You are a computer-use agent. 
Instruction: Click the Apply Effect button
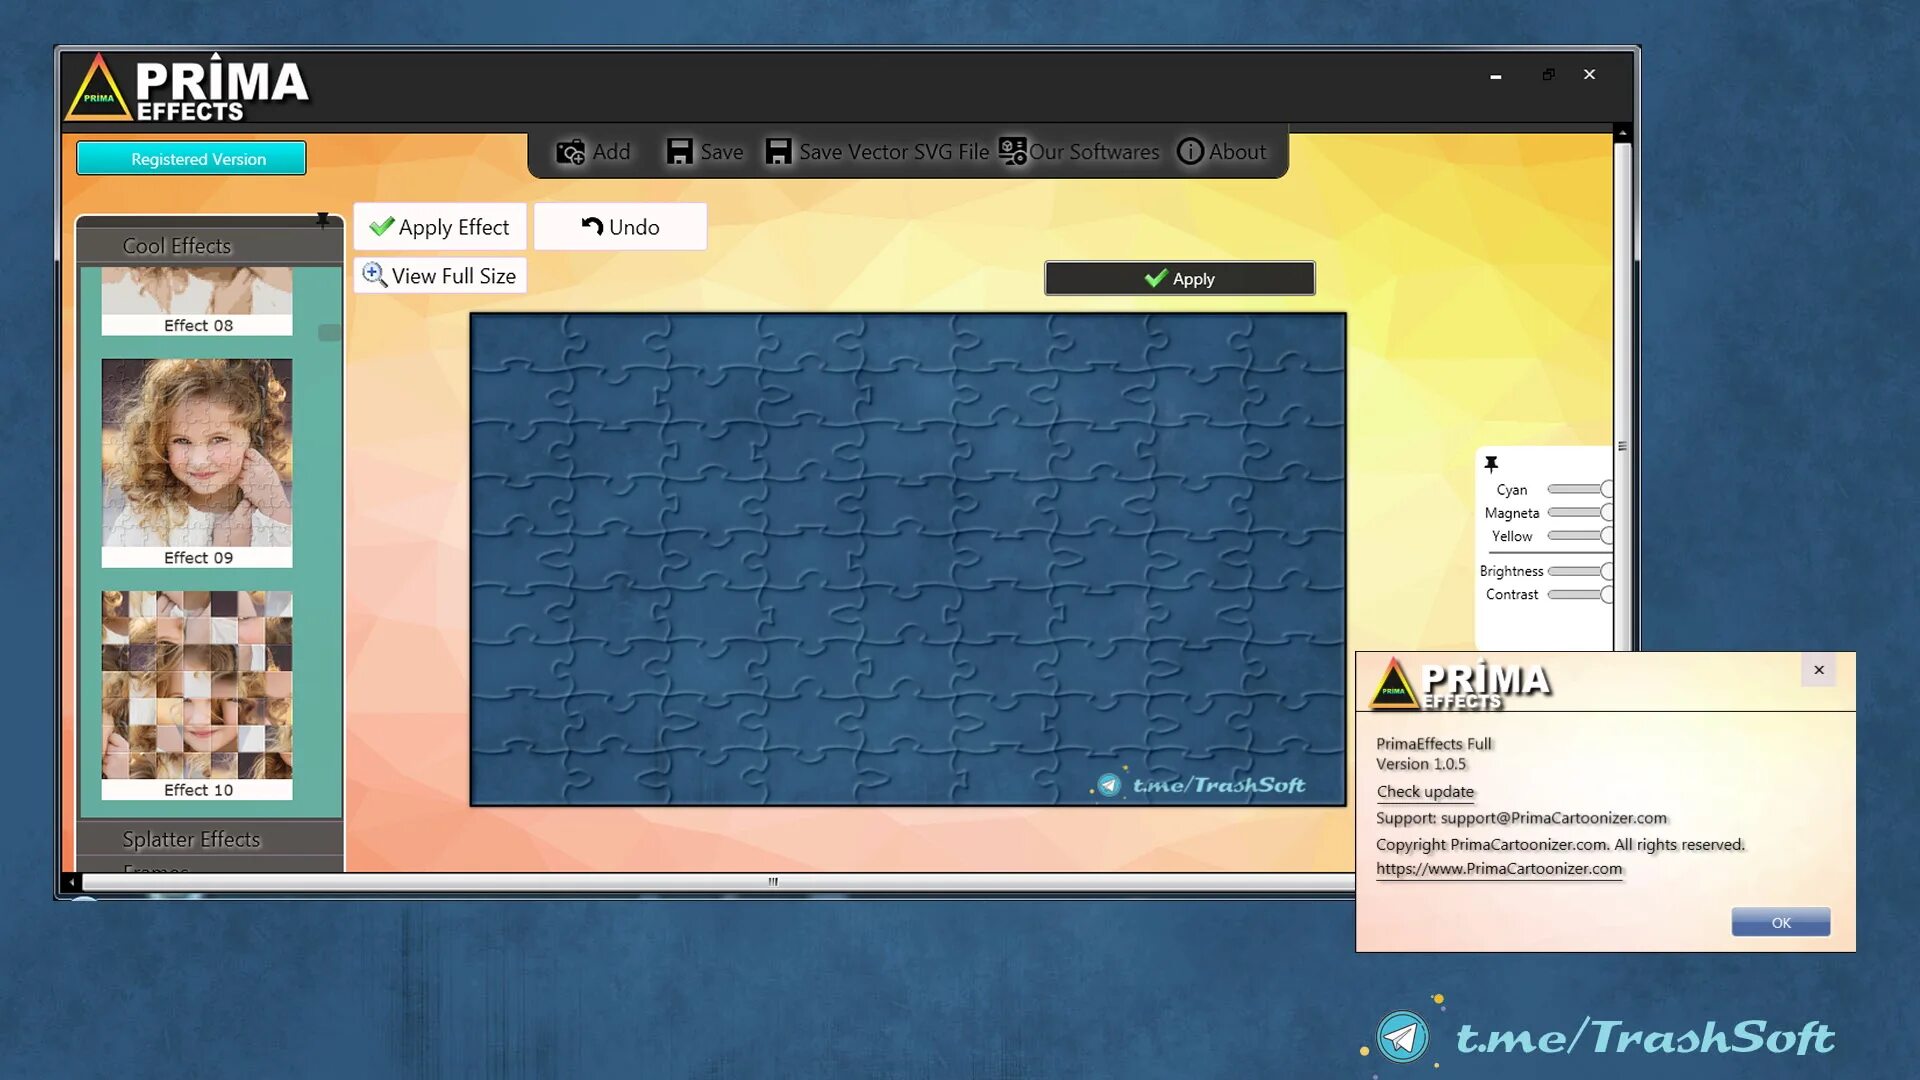440,227
